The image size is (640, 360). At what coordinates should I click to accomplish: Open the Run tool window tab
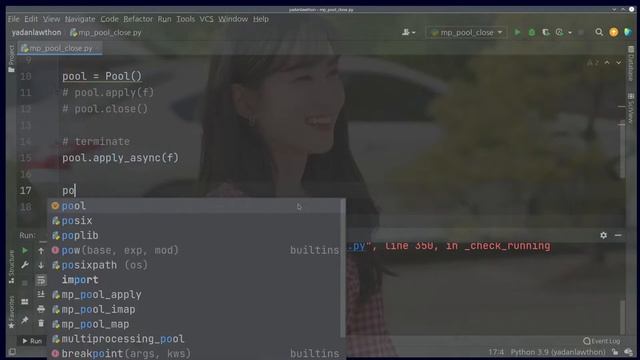click(x=32, y=341)
